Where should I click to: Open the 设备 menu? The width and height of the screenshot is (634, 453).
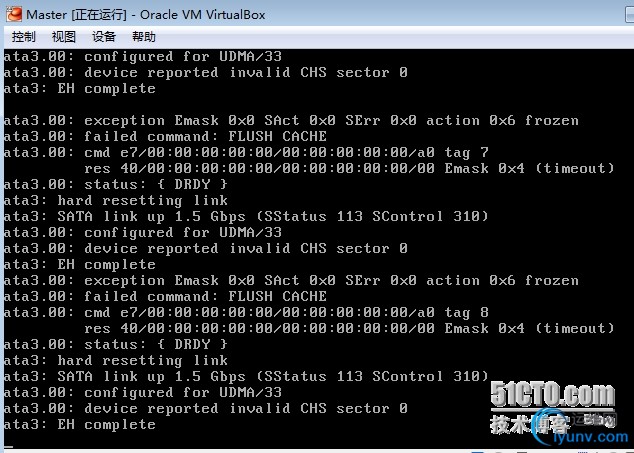(x=104, y=37)
